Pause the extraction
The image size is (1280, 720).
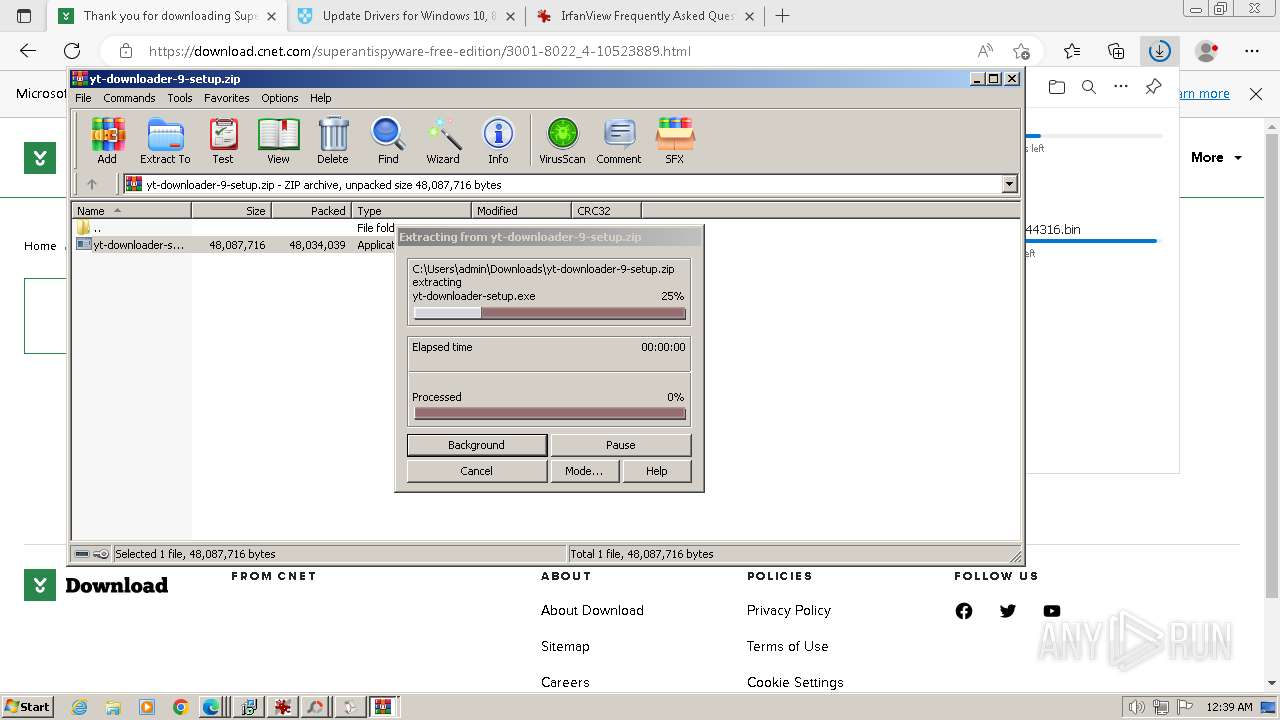pyautogui.click(x=620, y=445)
